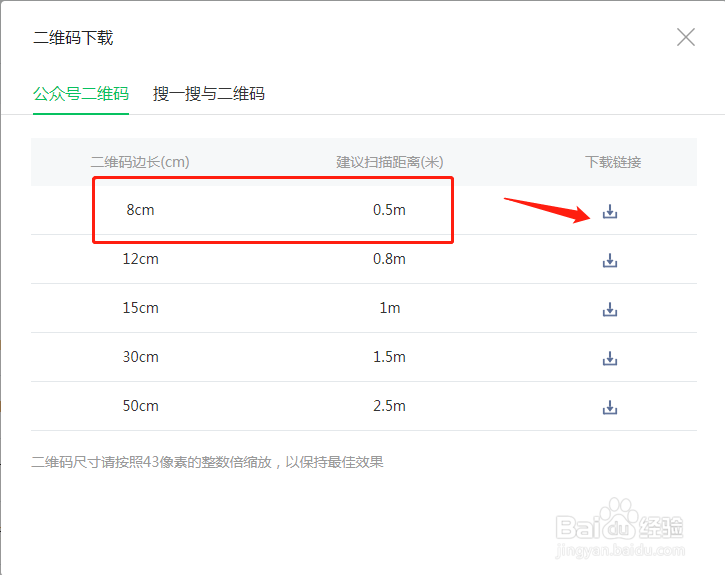Click the 43像素 scaling hint text

207,462
